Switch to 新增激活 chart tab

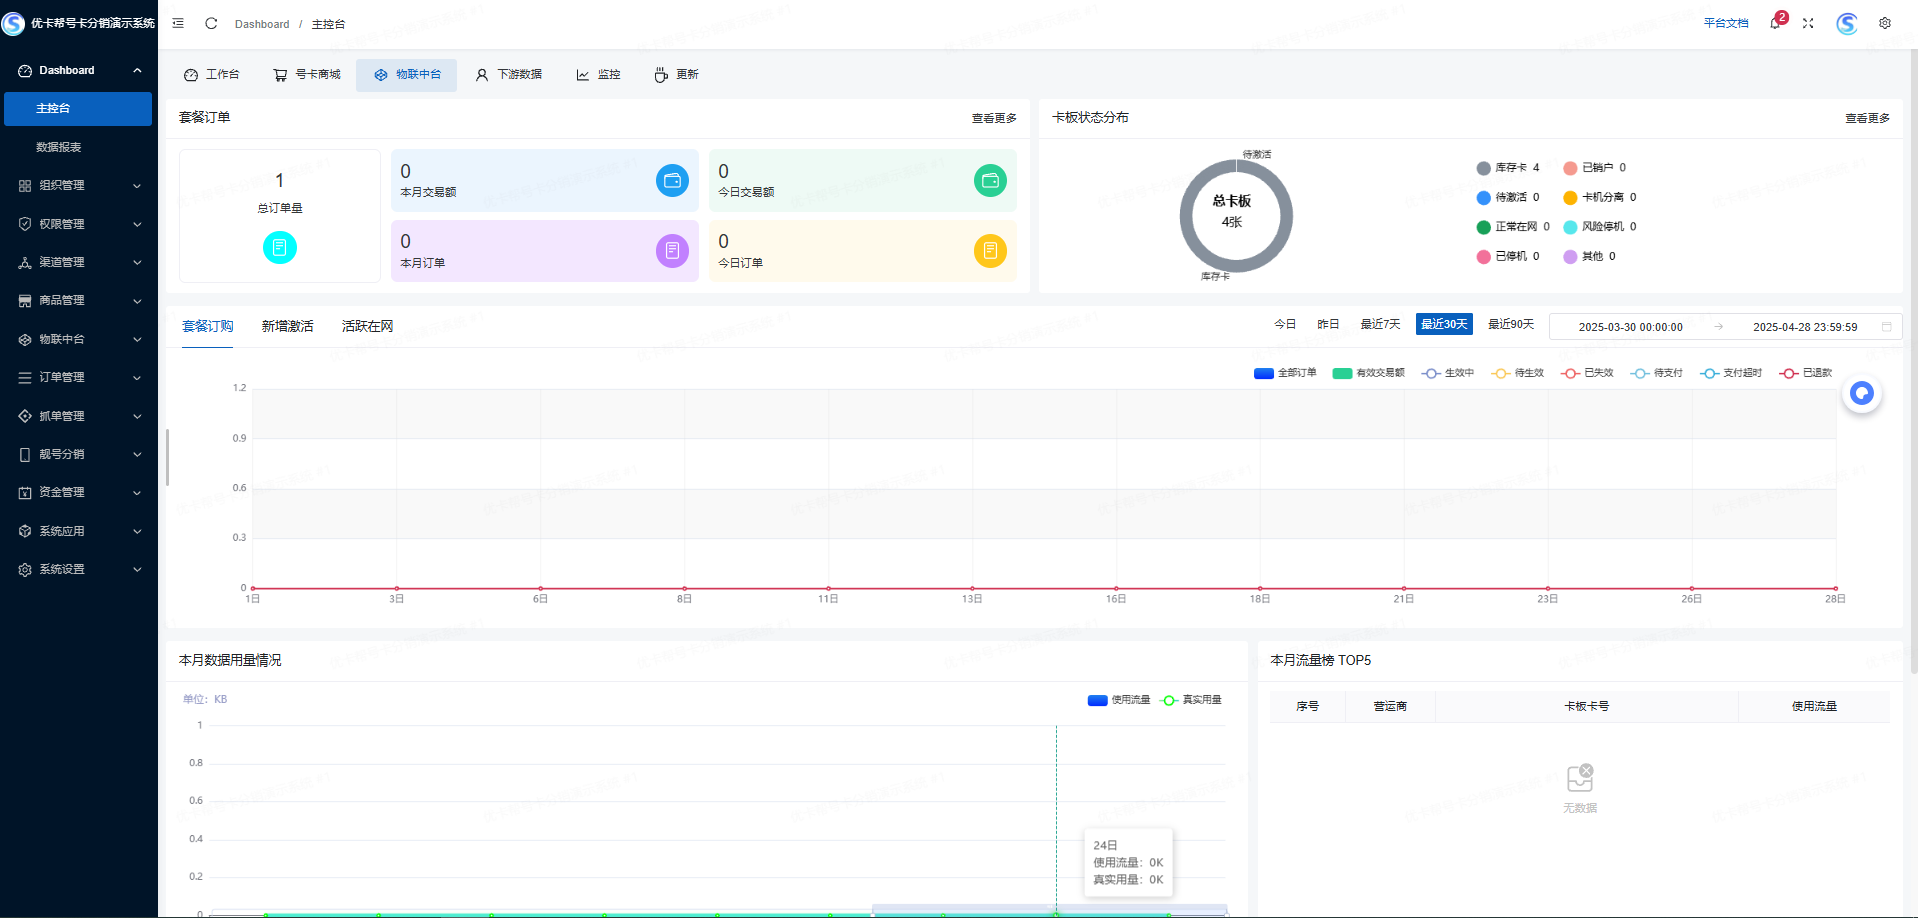pyautogui.click(x=288, y=326)
